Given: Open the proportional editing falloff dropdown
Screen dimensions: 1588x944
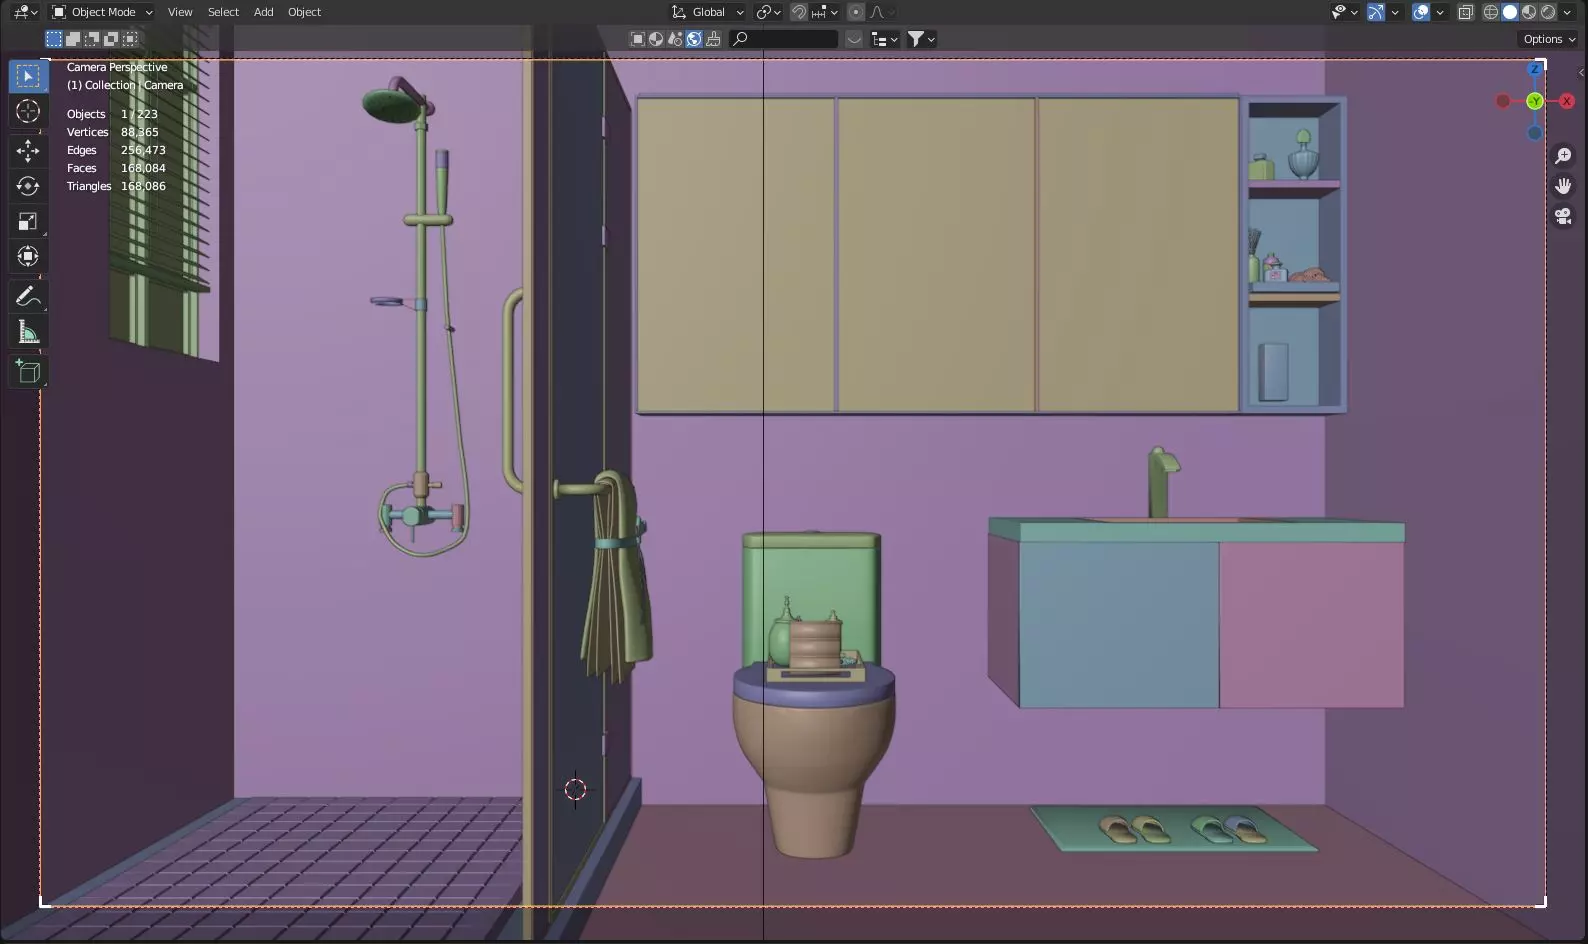Looking at the screenshot, I should 880,12.
